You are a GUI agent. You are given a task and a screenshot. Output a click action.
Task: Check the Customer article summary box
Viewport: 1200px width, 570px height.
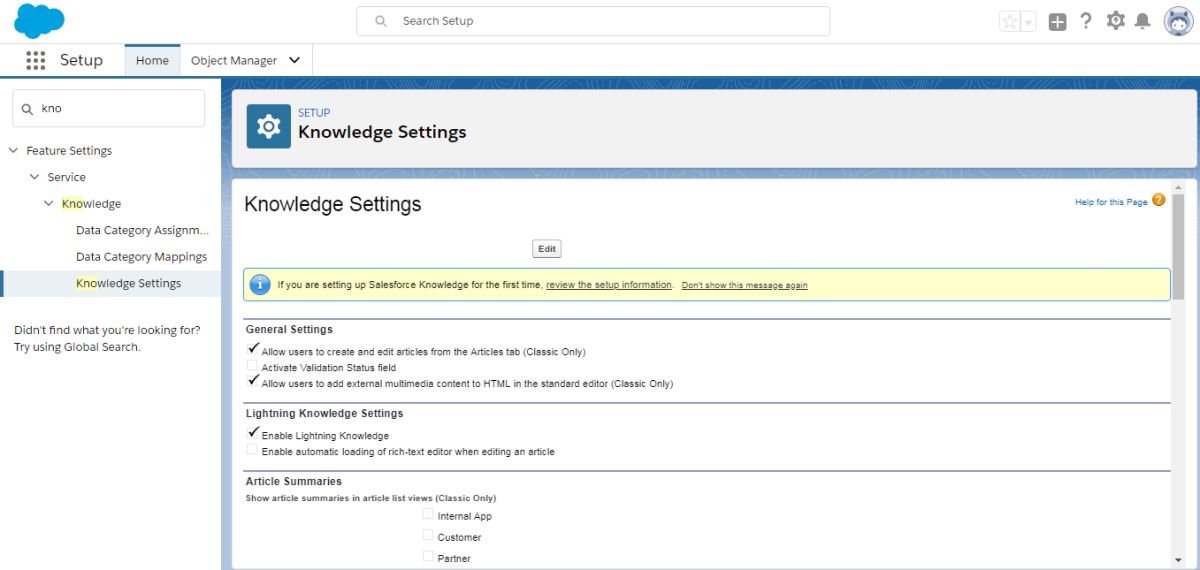click(428, 535)
